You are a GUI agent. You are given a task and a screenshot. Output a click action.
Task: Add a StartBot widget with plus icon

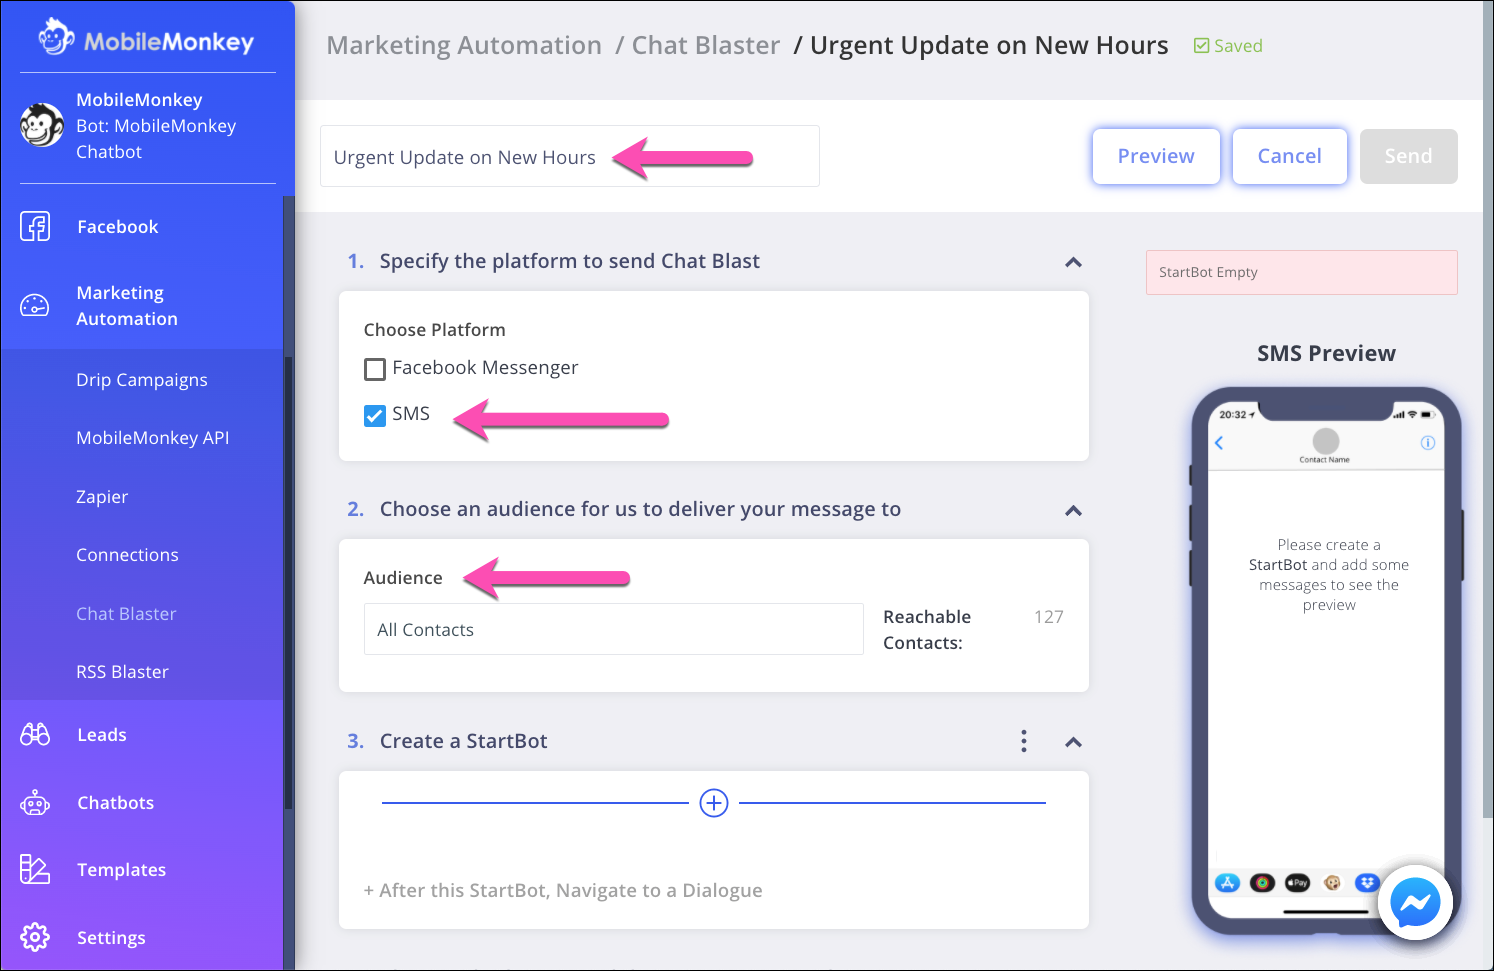coord(714,803)
